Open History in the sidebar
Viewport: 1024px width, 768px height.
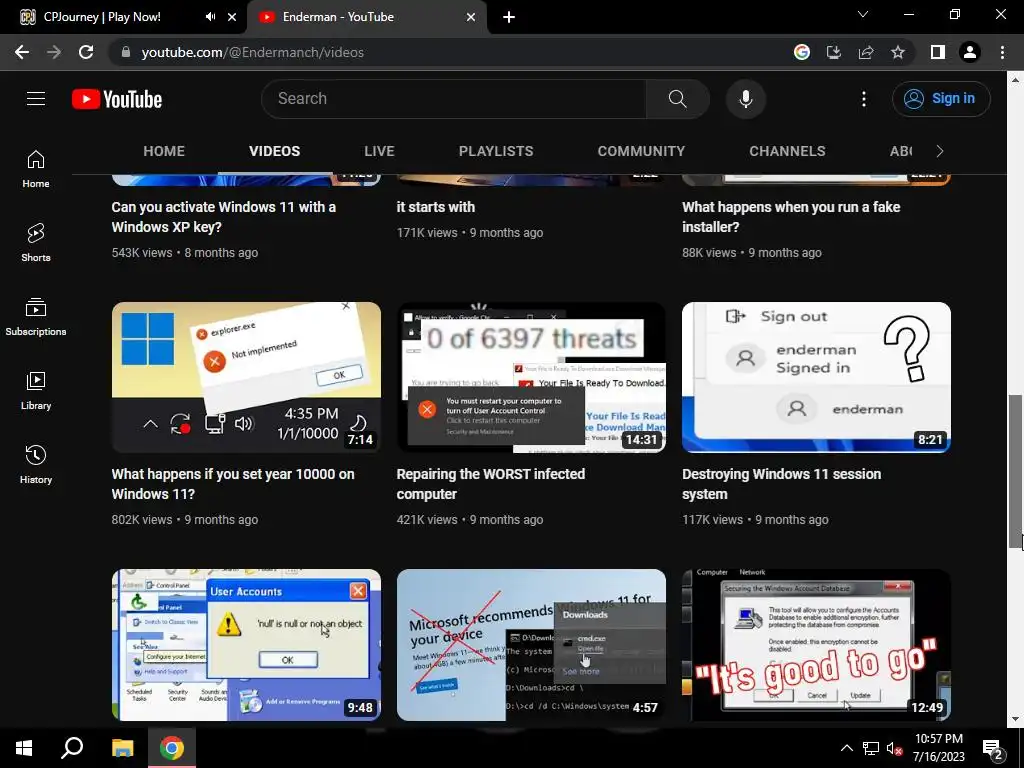click(36, 464)
